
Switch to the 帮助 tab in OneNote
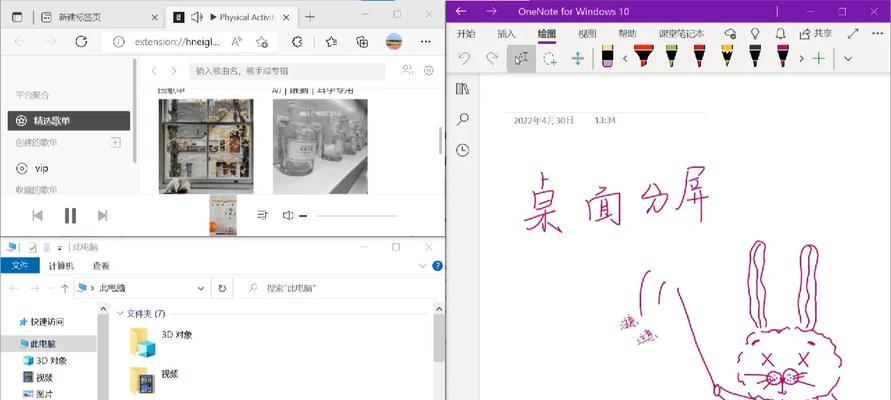pyautogui.click(x=627, y=34)
